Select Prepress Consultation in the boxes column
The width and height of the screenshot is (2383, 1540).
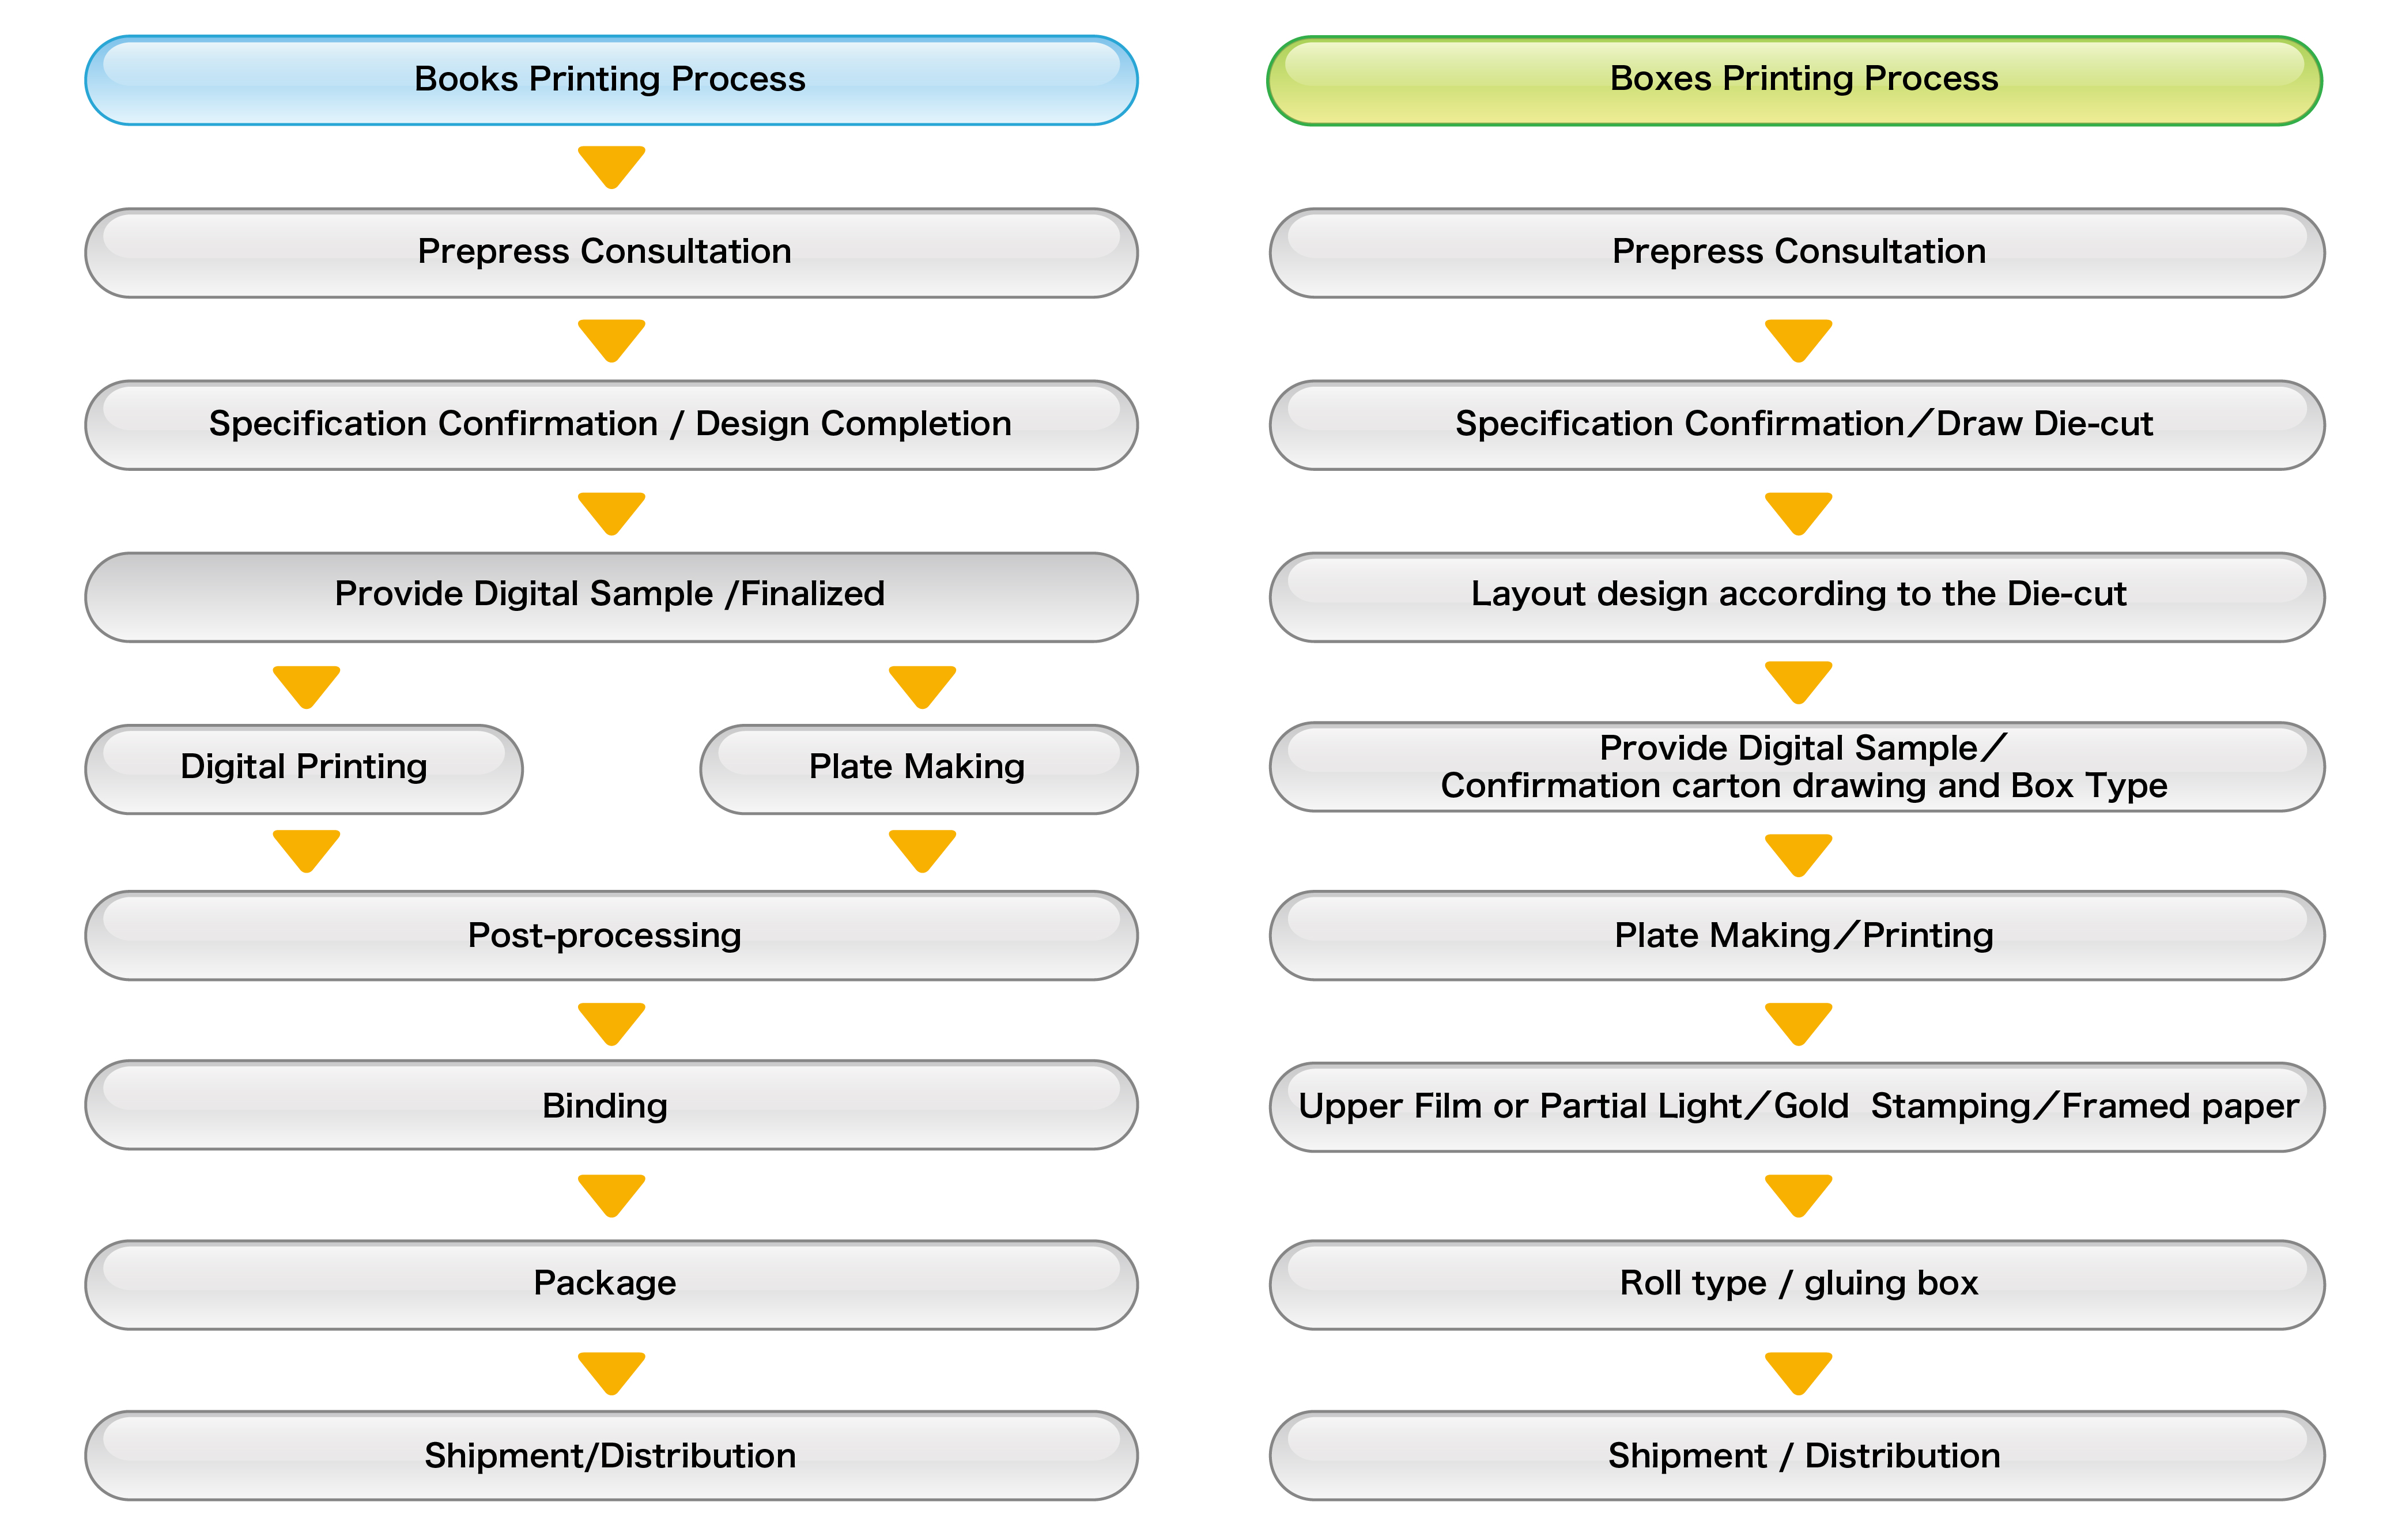[1797, 253]
